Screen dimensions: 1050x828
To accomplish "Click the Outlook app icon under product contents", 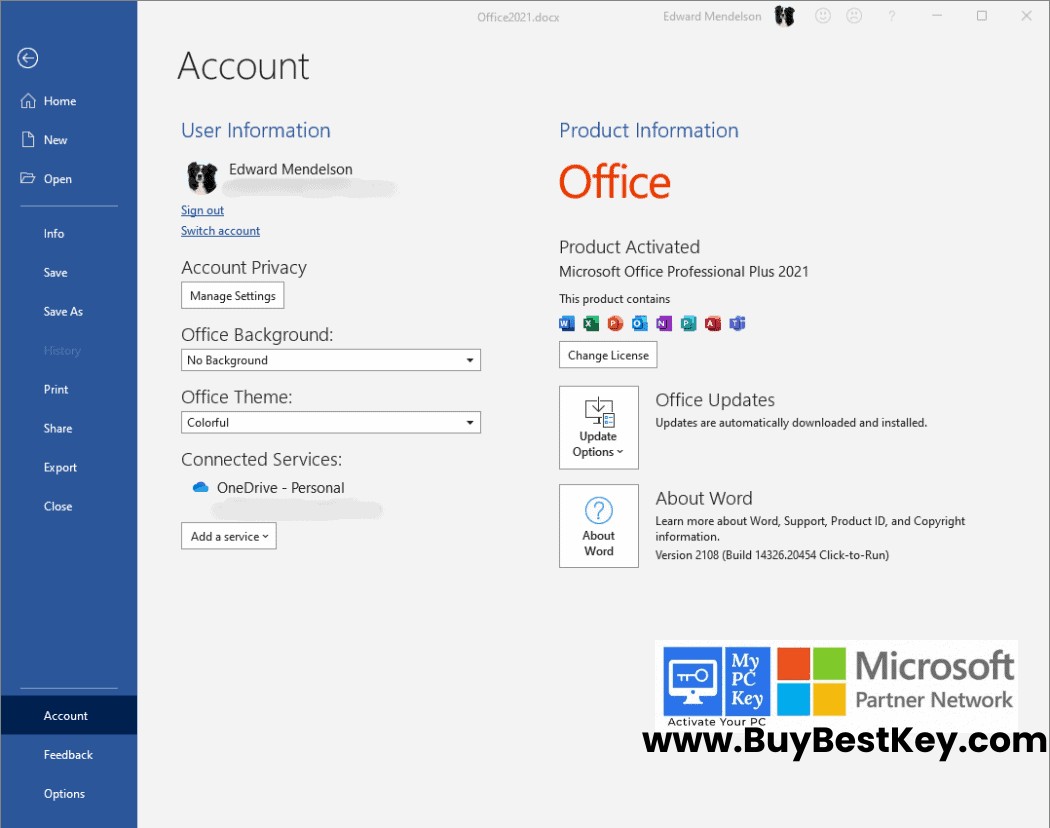I will coord(640,324).
